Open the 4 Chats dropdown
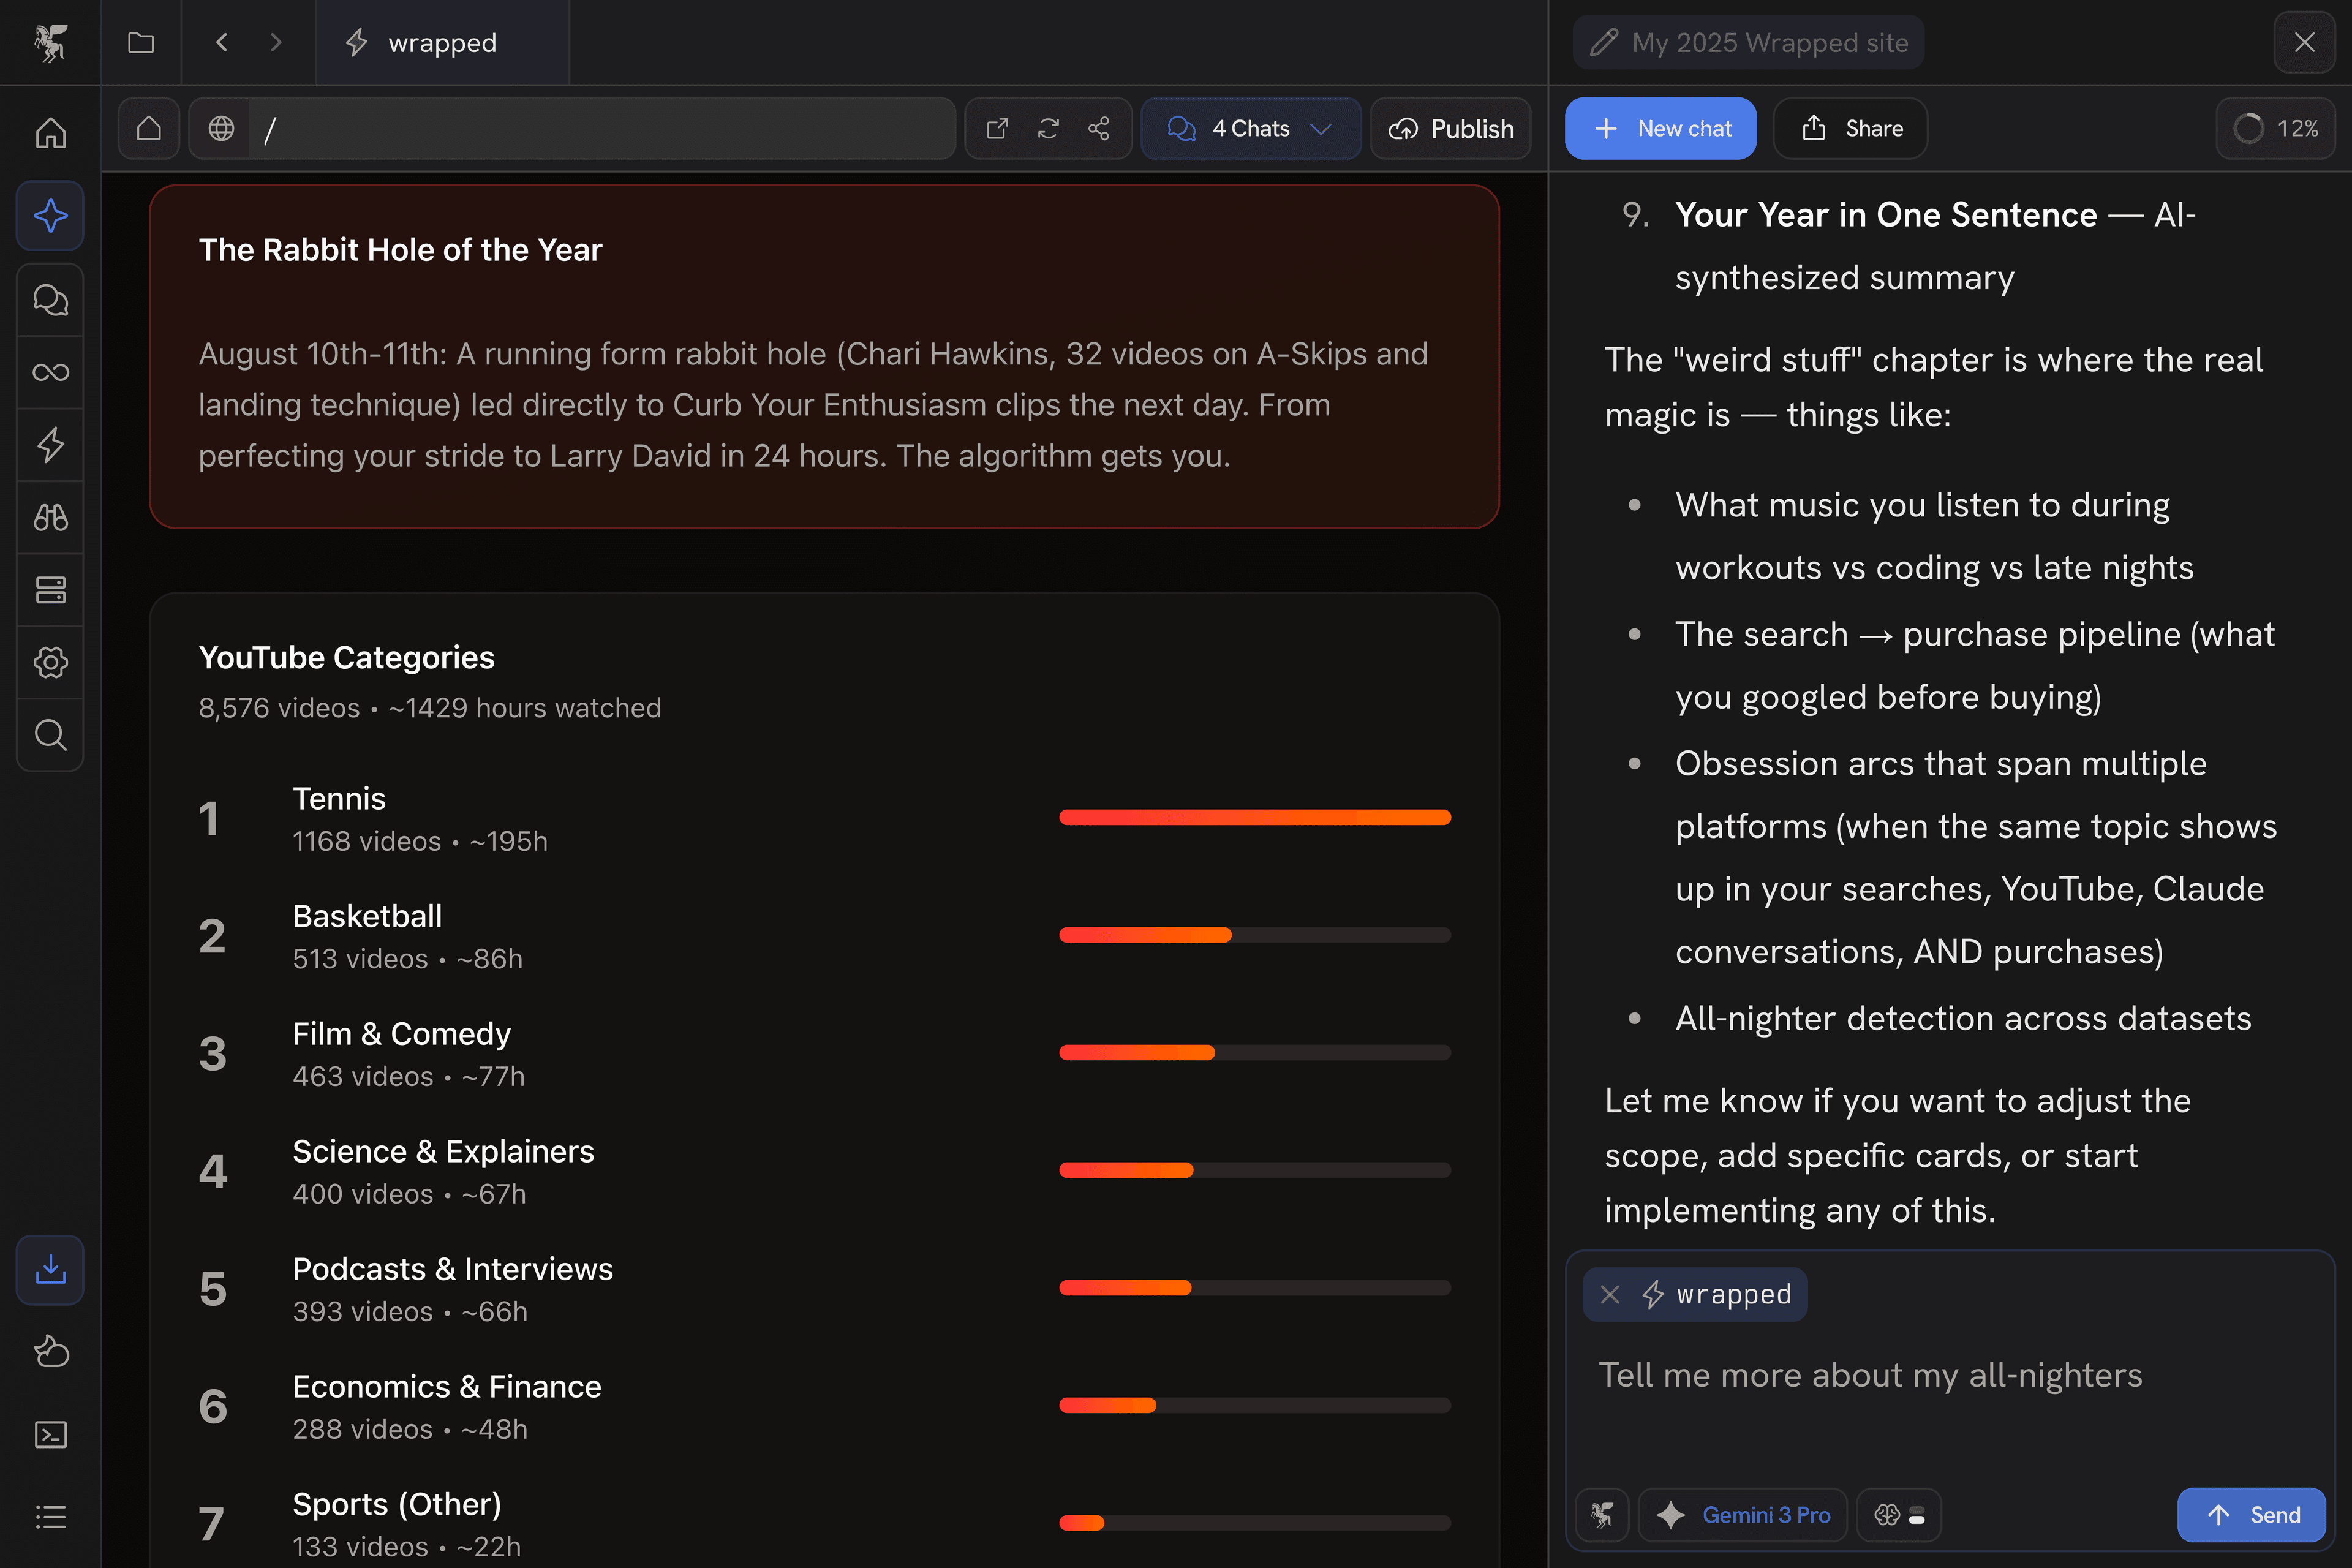 pos(1250,128)
